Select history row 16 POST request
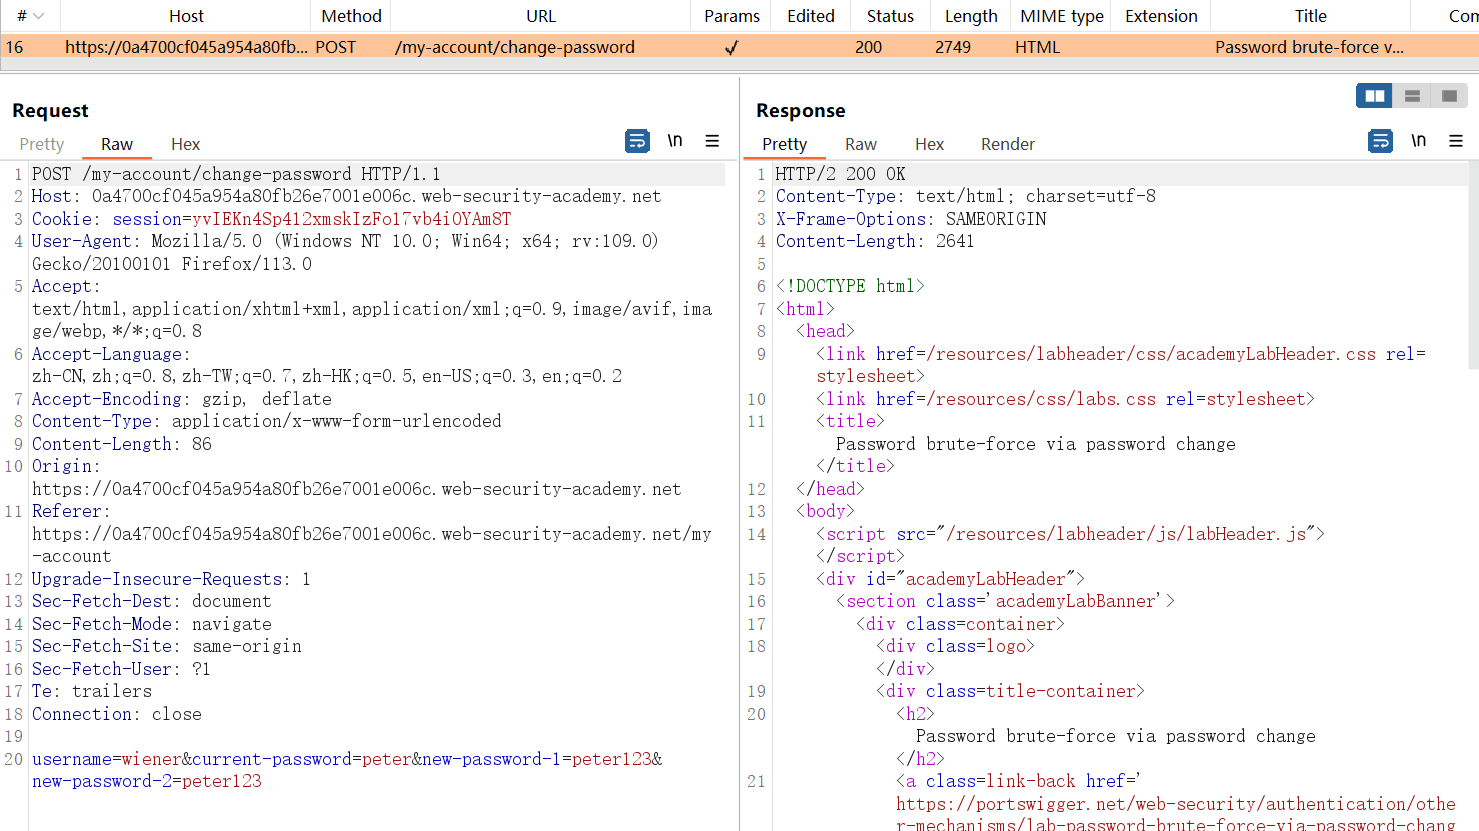Image resolution: width=1479 pixels, height=831 pixels. tap(514, 47)
